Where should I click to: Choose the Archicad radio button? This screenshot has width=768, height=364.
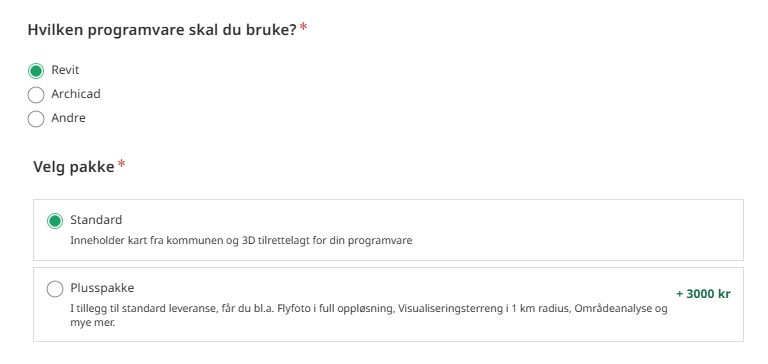tap(36, 95)
